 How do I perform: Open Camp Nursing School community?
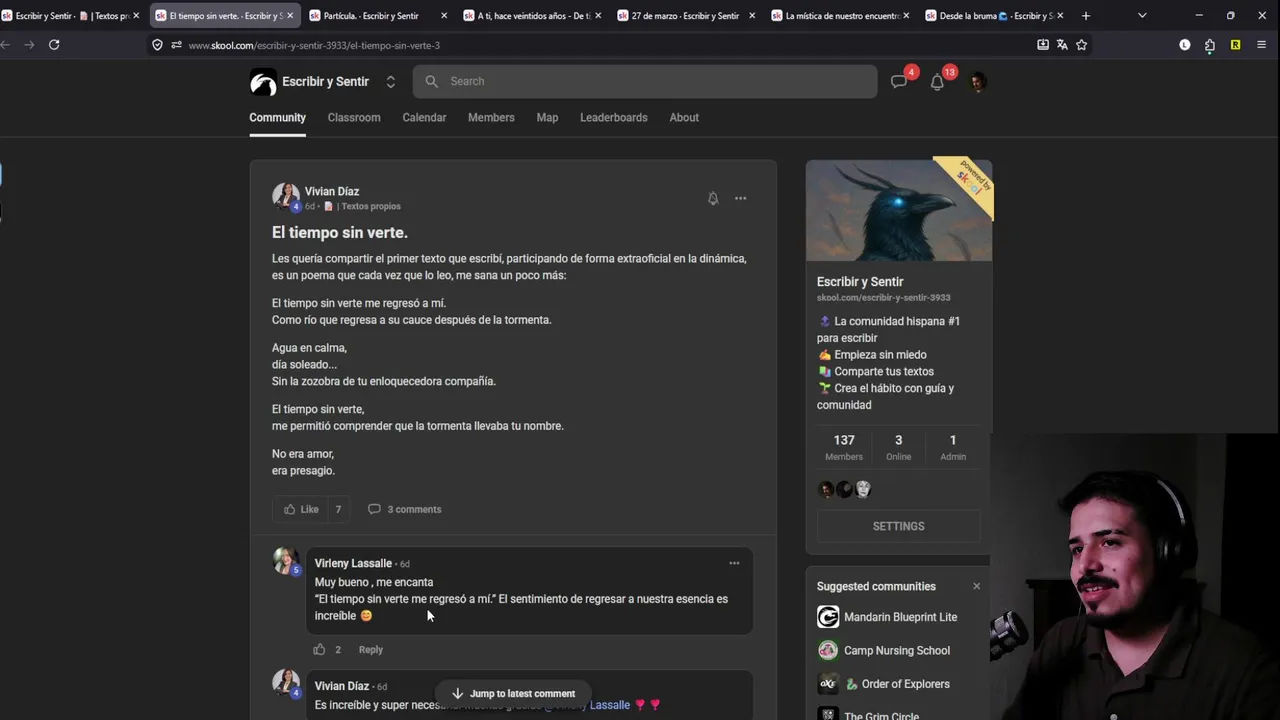[x=897, y=650]
